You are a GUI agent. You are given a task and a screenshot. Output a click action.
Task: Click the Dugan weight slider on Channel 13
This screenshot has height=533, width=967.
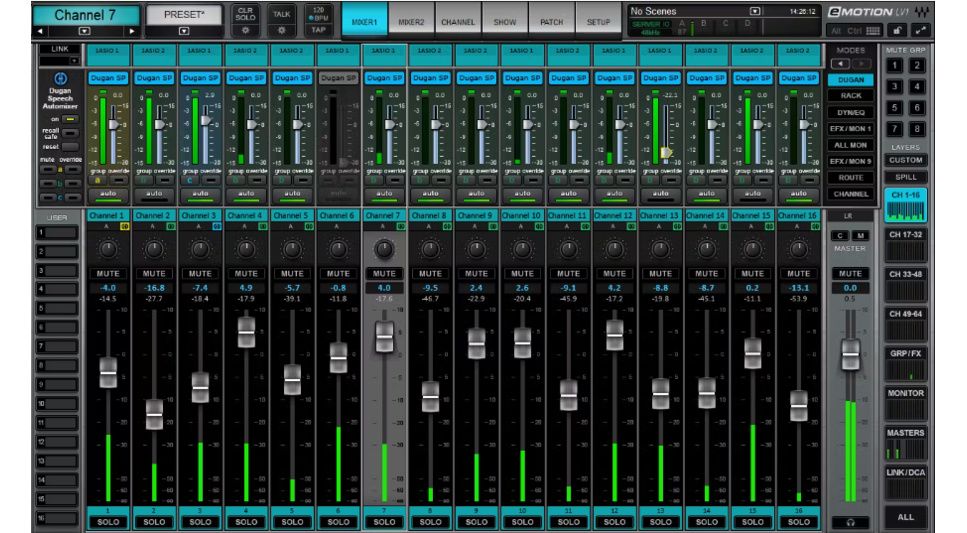pos(666,152)
